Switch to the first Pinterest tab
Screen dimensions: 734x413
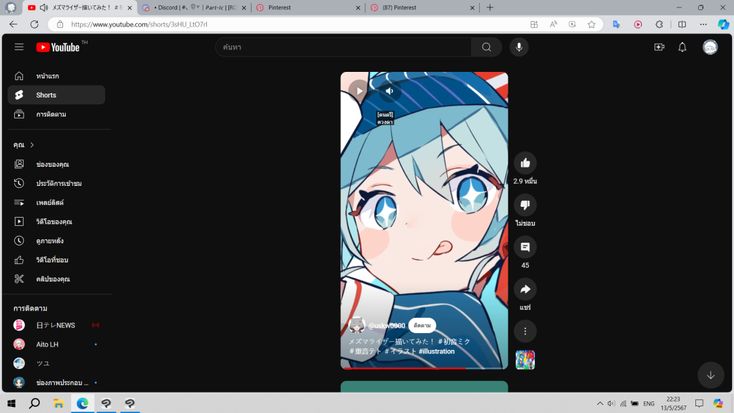308,7
